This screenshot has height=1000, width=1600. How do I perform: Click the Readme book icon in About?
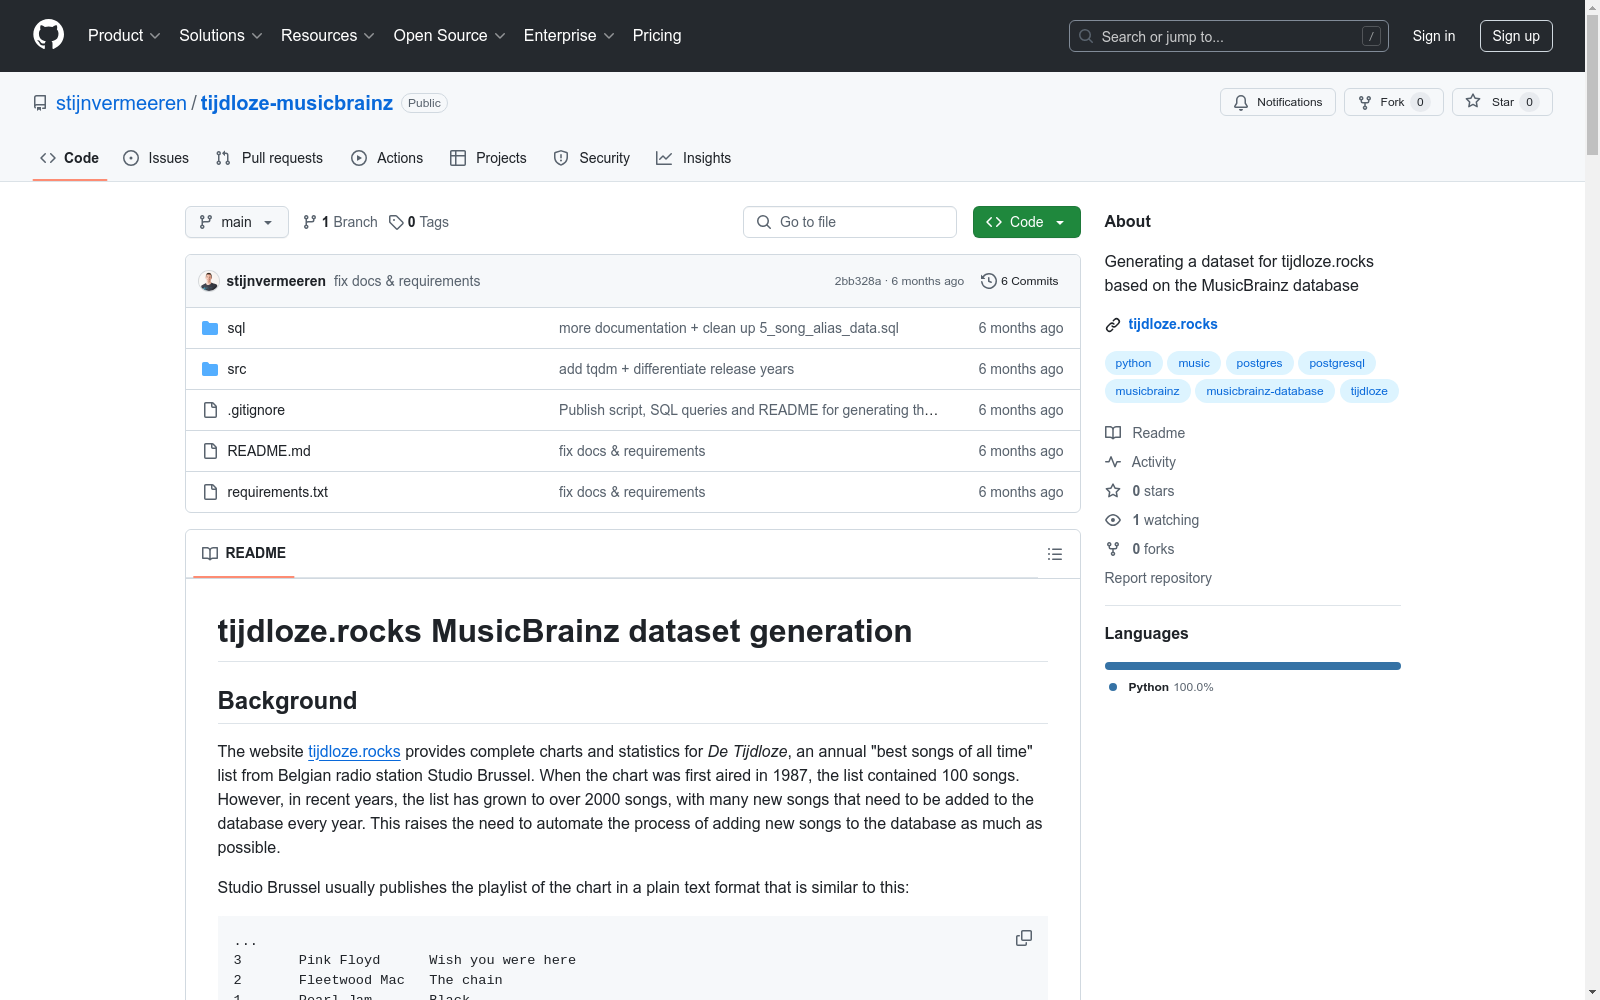(x=1113, y=433)
